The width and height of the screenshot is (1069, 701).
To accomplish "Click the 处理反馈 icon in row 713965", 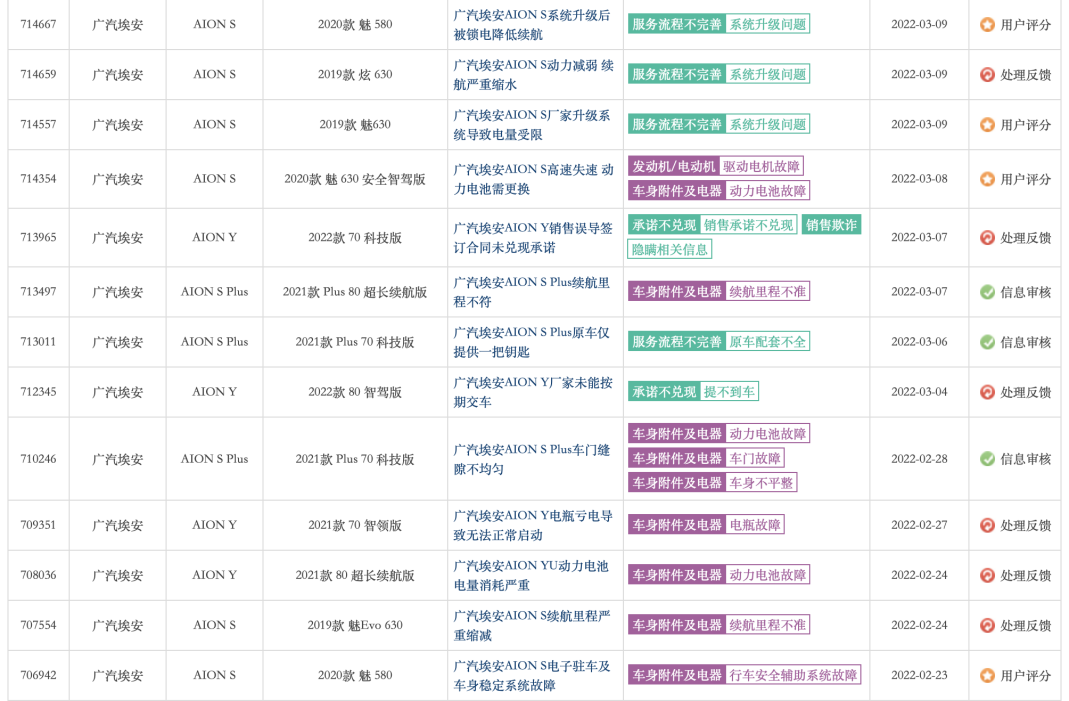I will click(987, 237).
